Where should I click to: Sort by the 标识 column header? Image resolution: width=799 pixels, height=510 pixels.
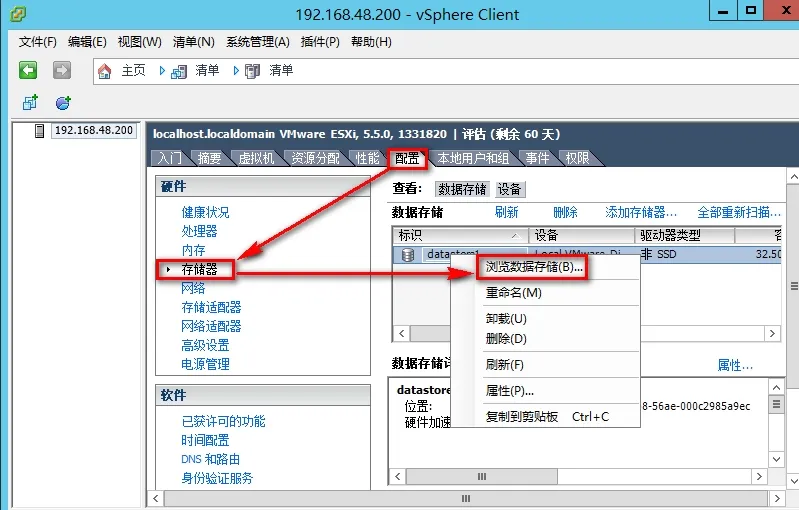coord(461,235)
